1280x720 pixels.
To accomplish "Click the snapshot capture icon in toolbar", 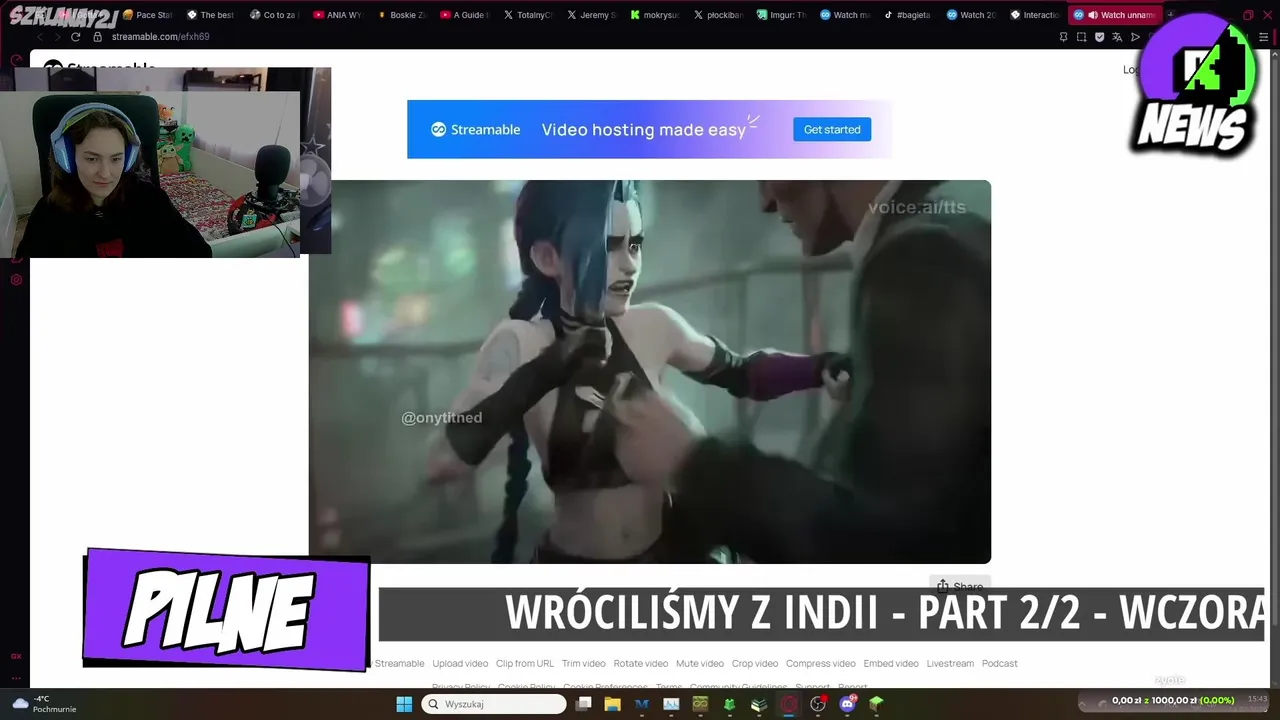I will tap(1081, 37).
